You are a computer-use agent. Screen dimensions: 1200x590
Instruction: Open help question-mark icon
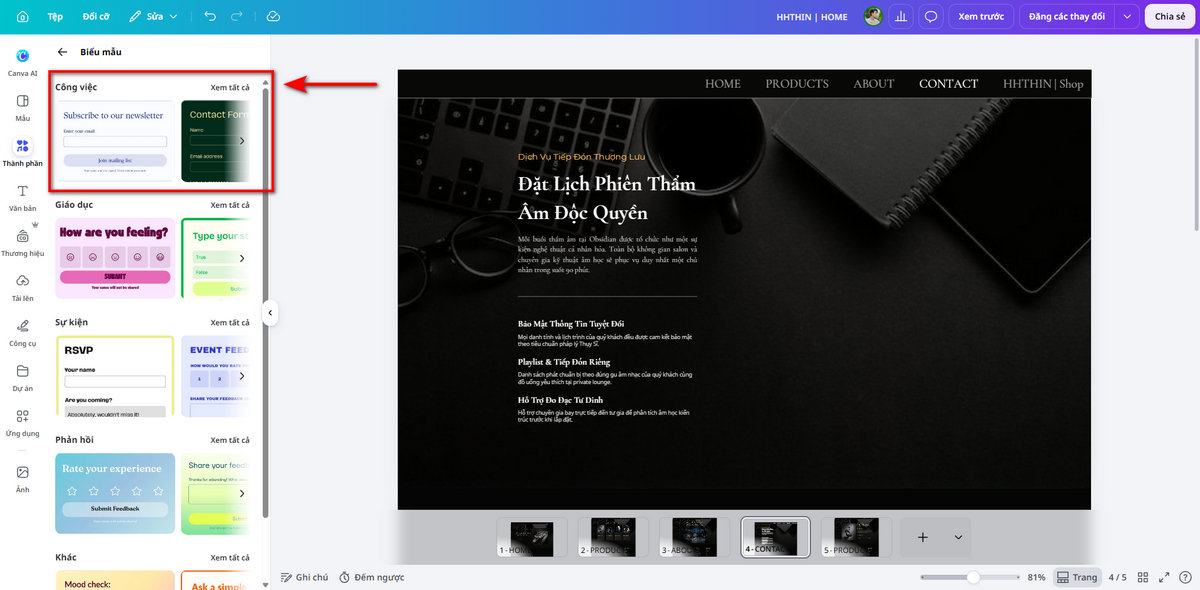[1186, 577]
